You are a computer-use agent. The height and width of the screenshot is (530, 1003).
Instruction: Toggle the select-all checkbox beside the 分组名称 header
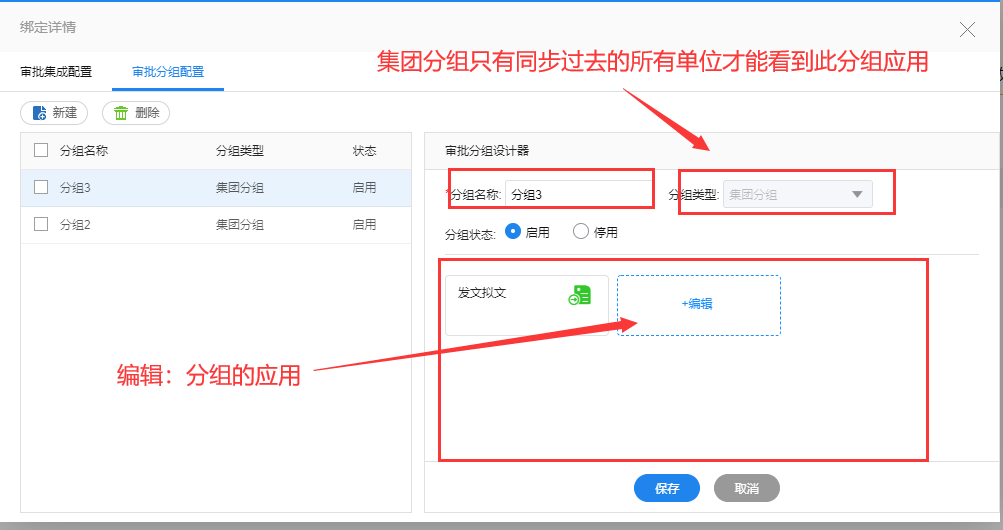pos(41,150)
